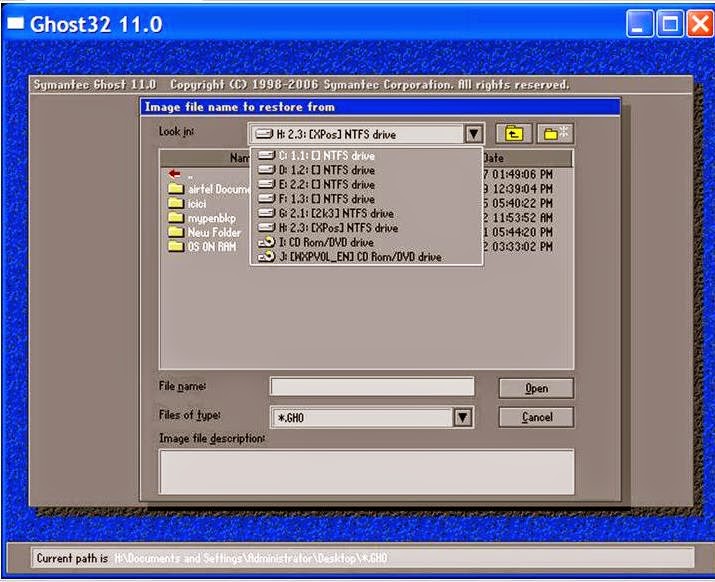The image size is (715, 582).
Task: Choose J: [NXPVOL_EN] CD Rom/DVD drive
Action: [366, 257]
